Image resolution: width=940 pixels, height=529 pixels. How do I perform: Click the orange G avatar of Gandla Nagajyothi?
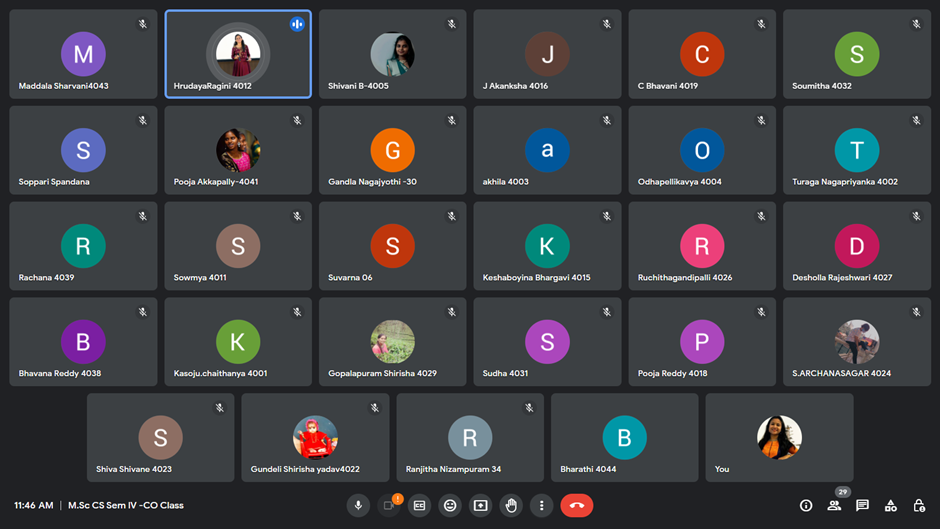point(393,150)
